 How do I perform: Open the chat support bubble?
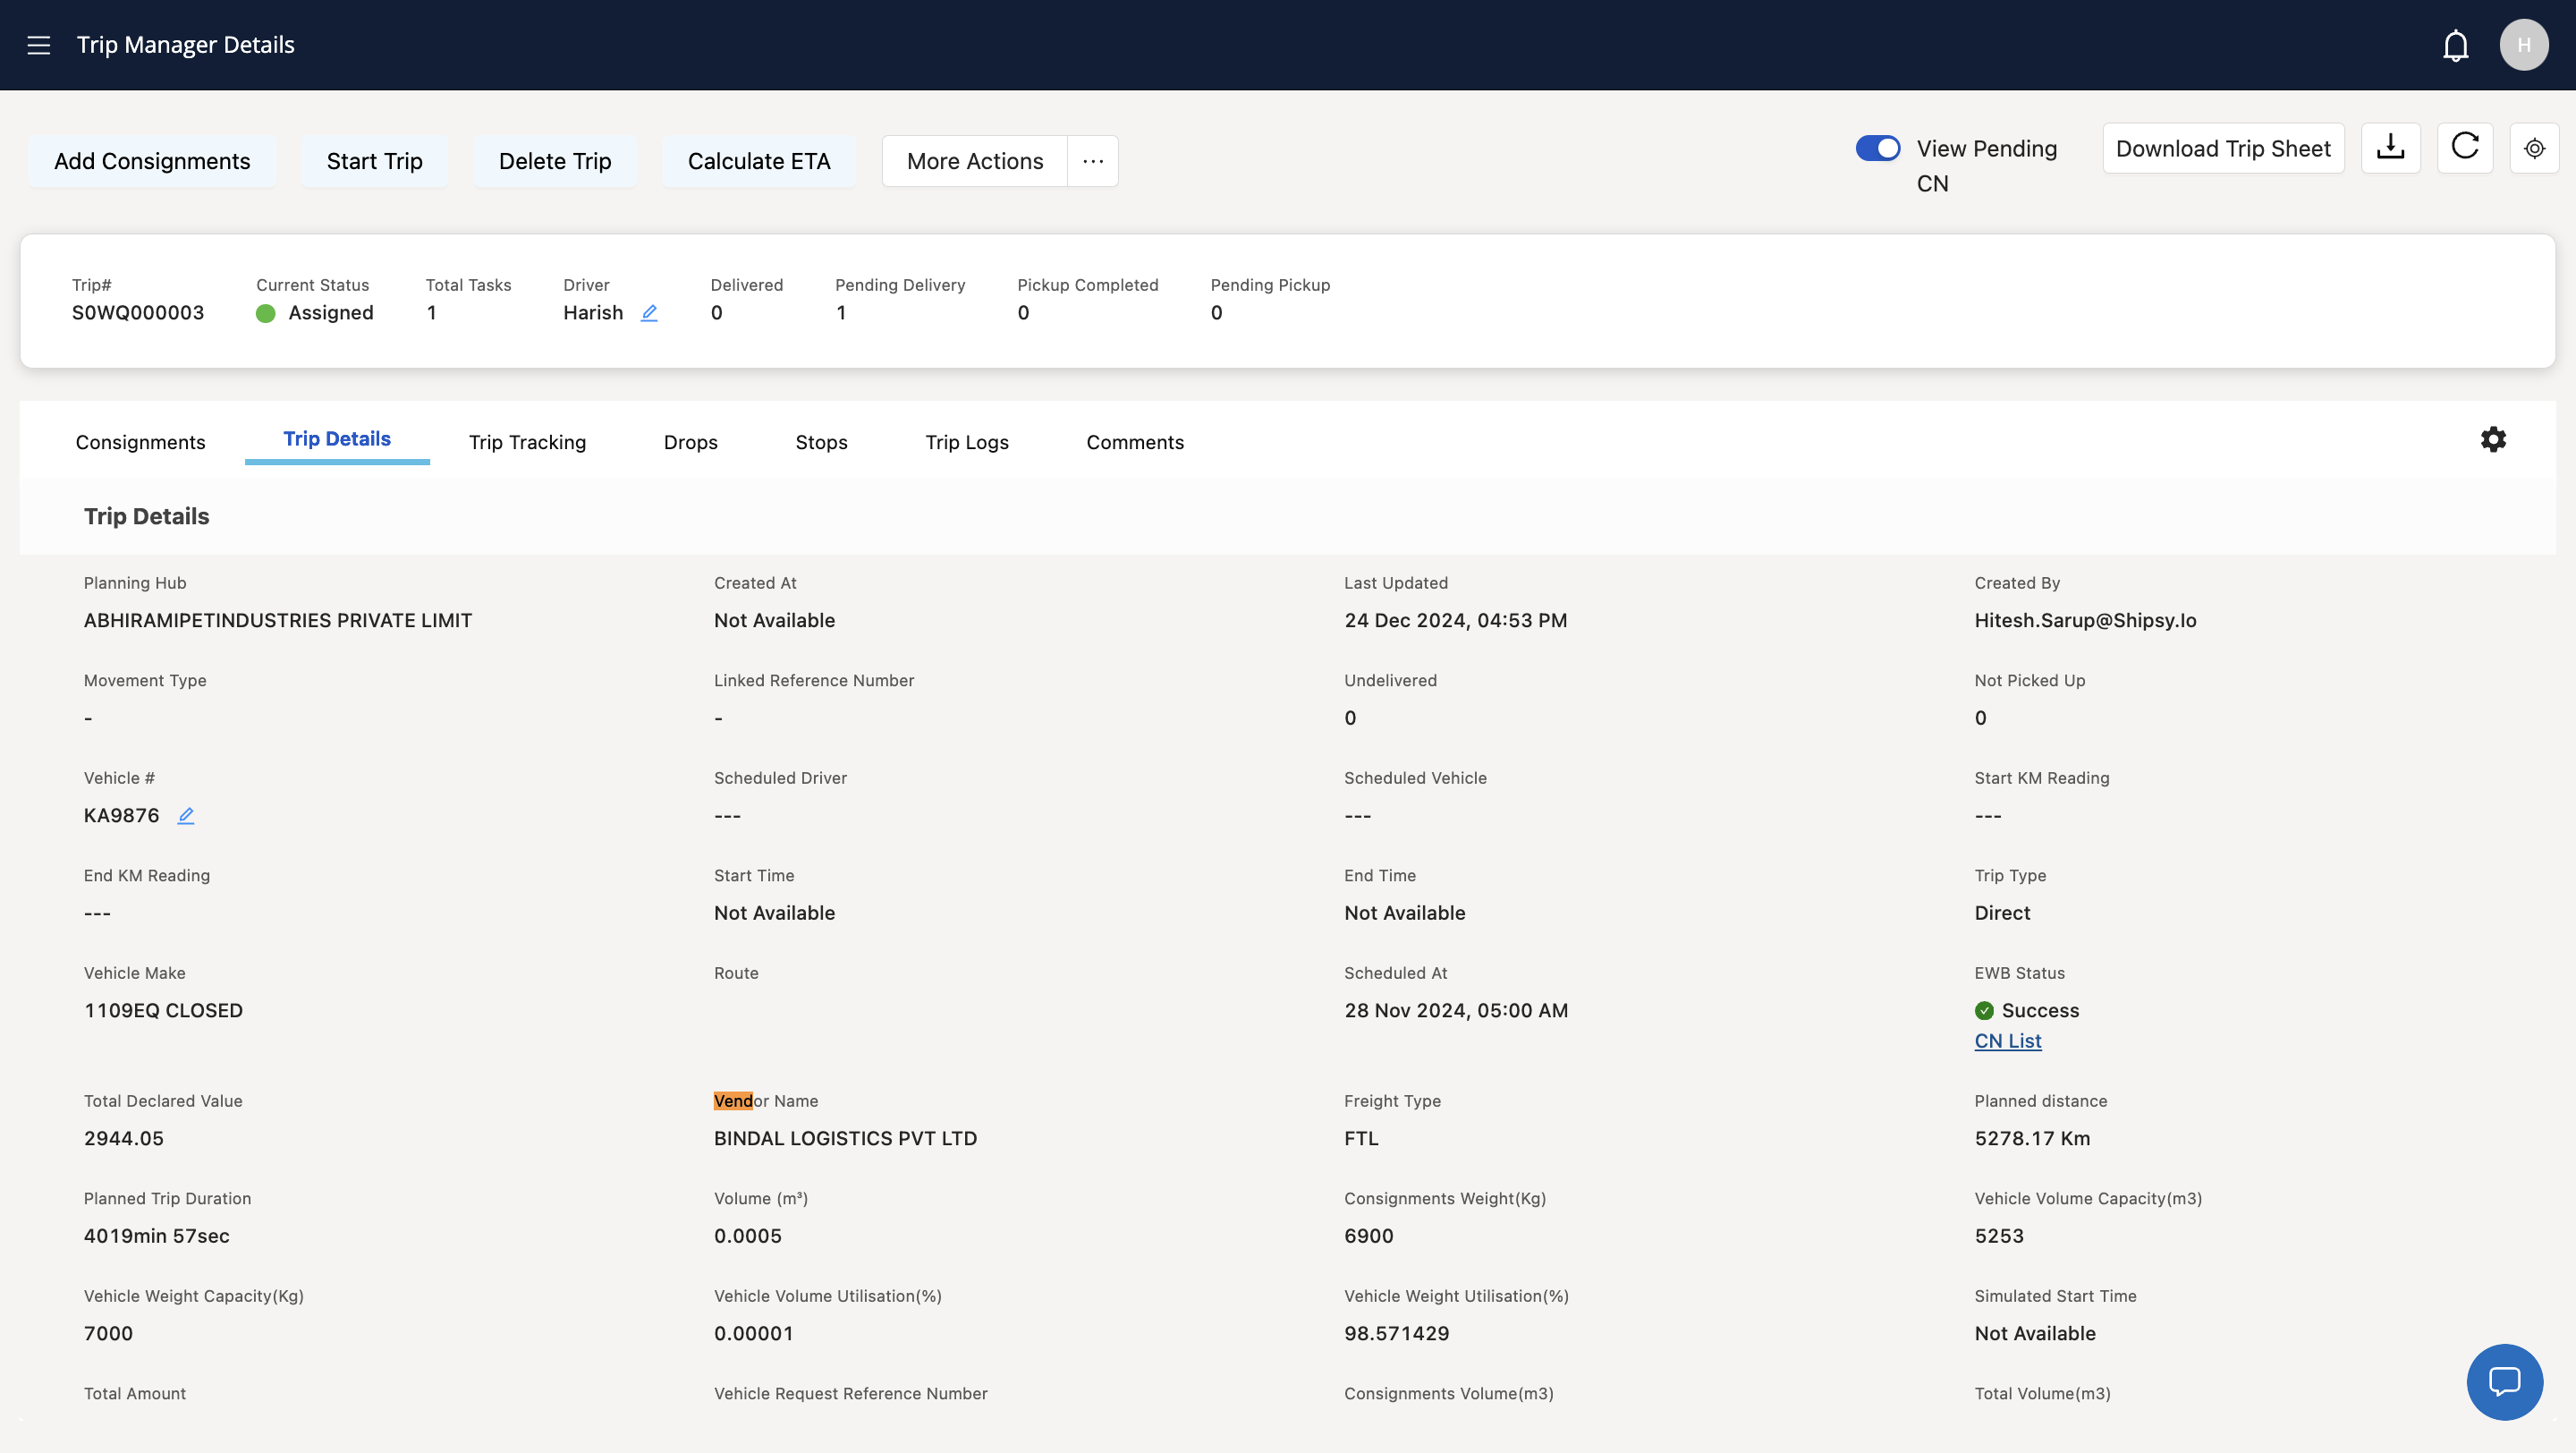click(x=2504, y=1381)
